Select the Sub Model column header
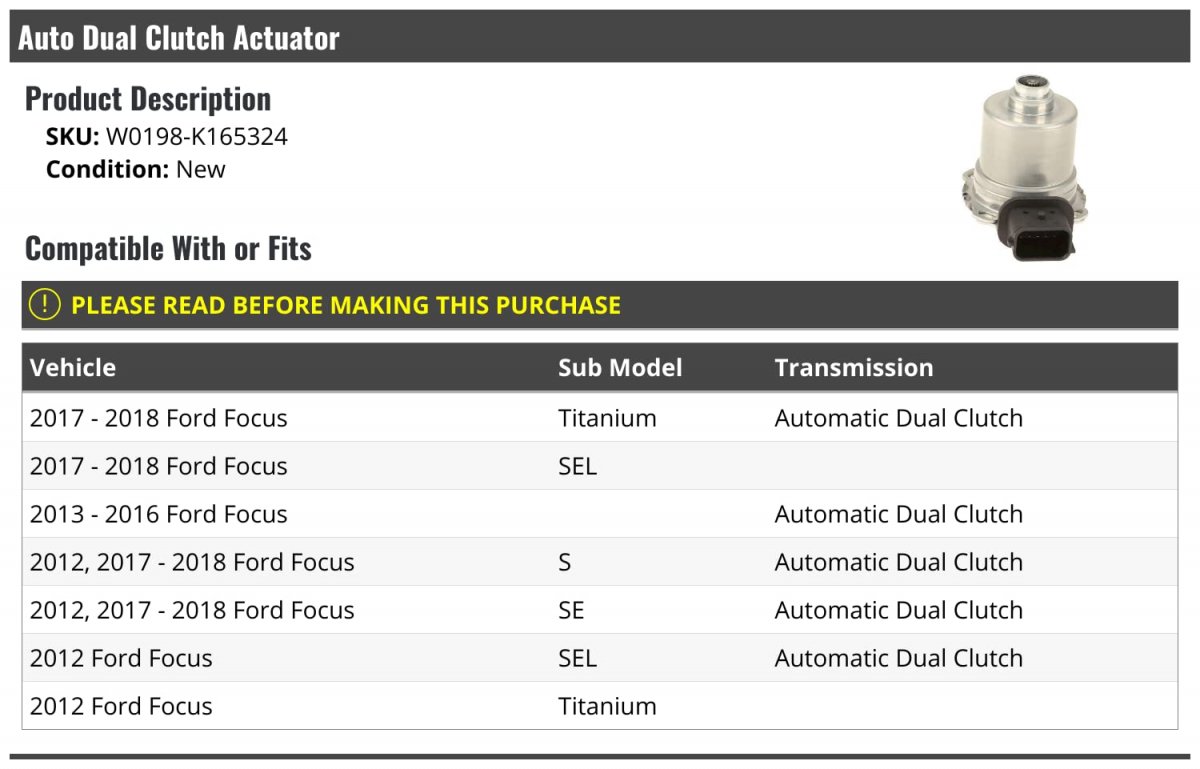 click(620, 367)
